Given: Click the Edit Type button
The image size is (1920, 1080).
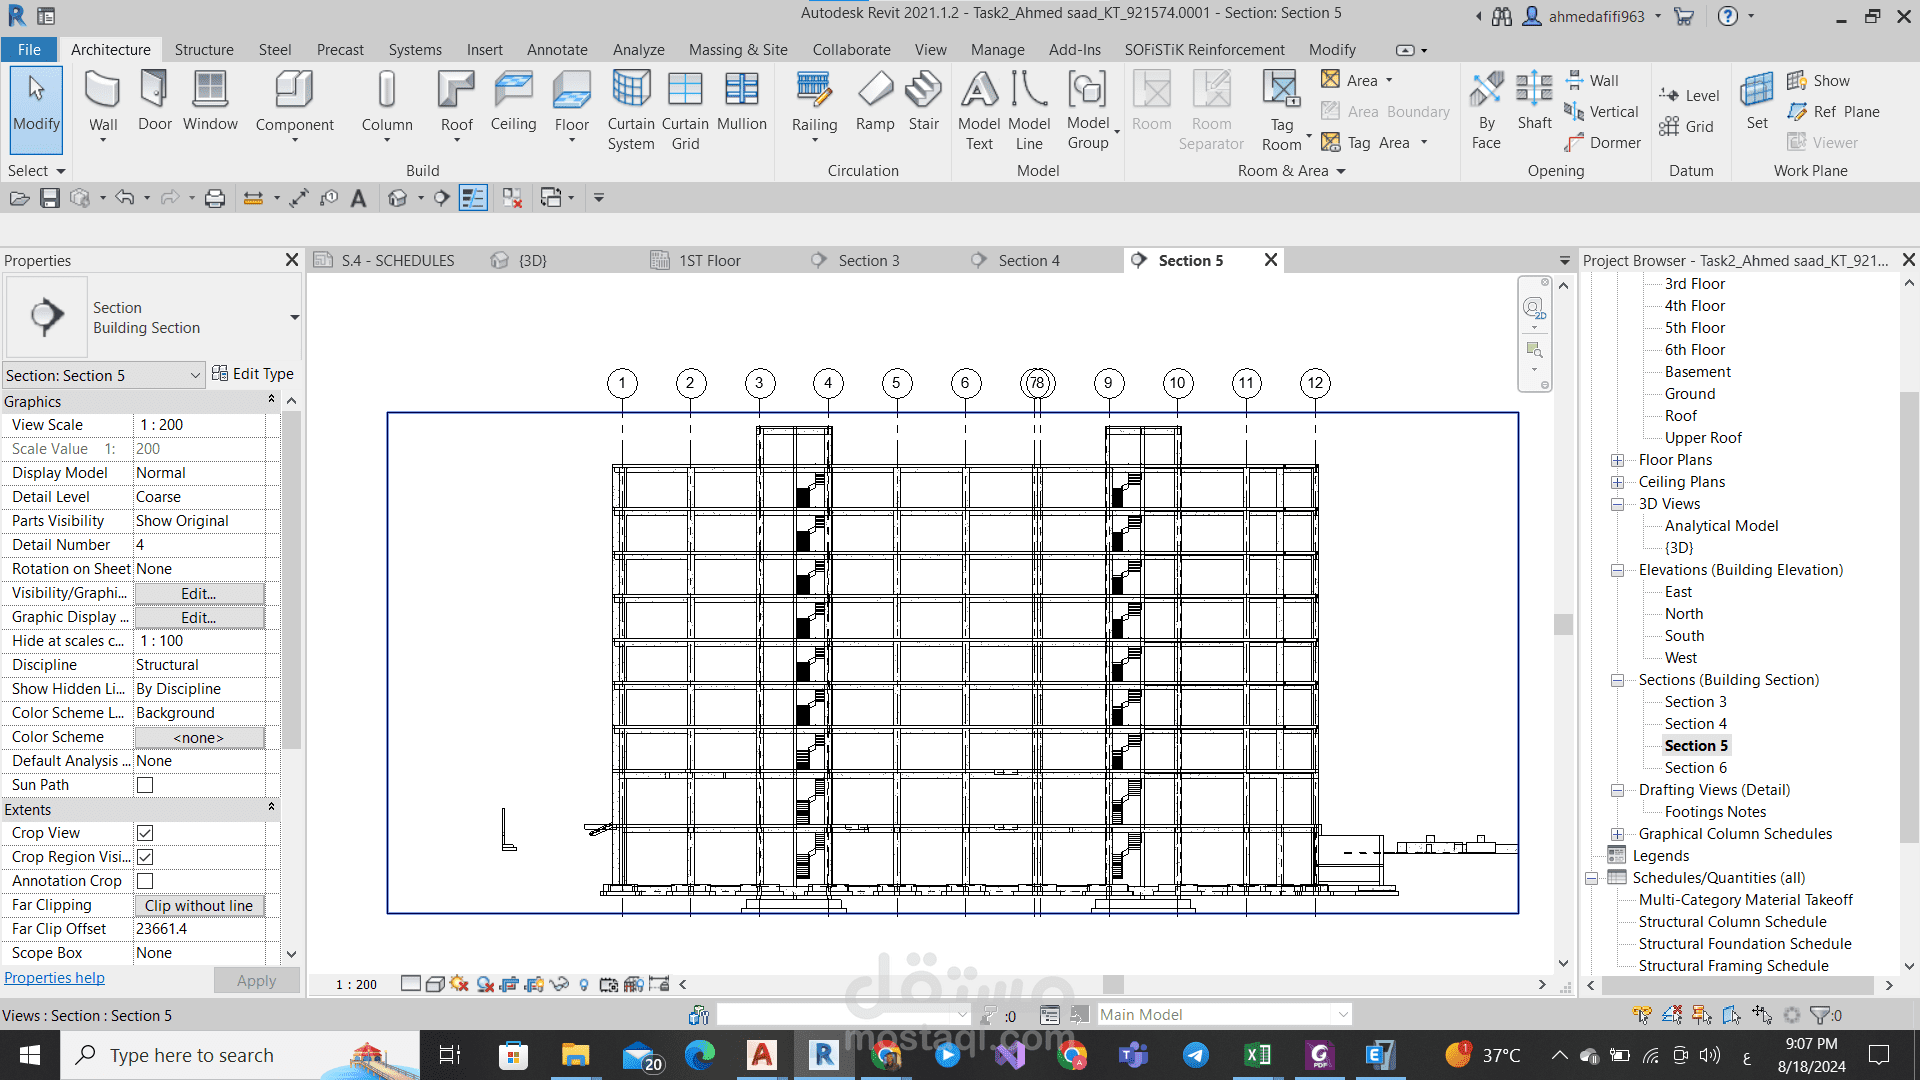Looking at the screenshot, I should (x=253, y=373).
